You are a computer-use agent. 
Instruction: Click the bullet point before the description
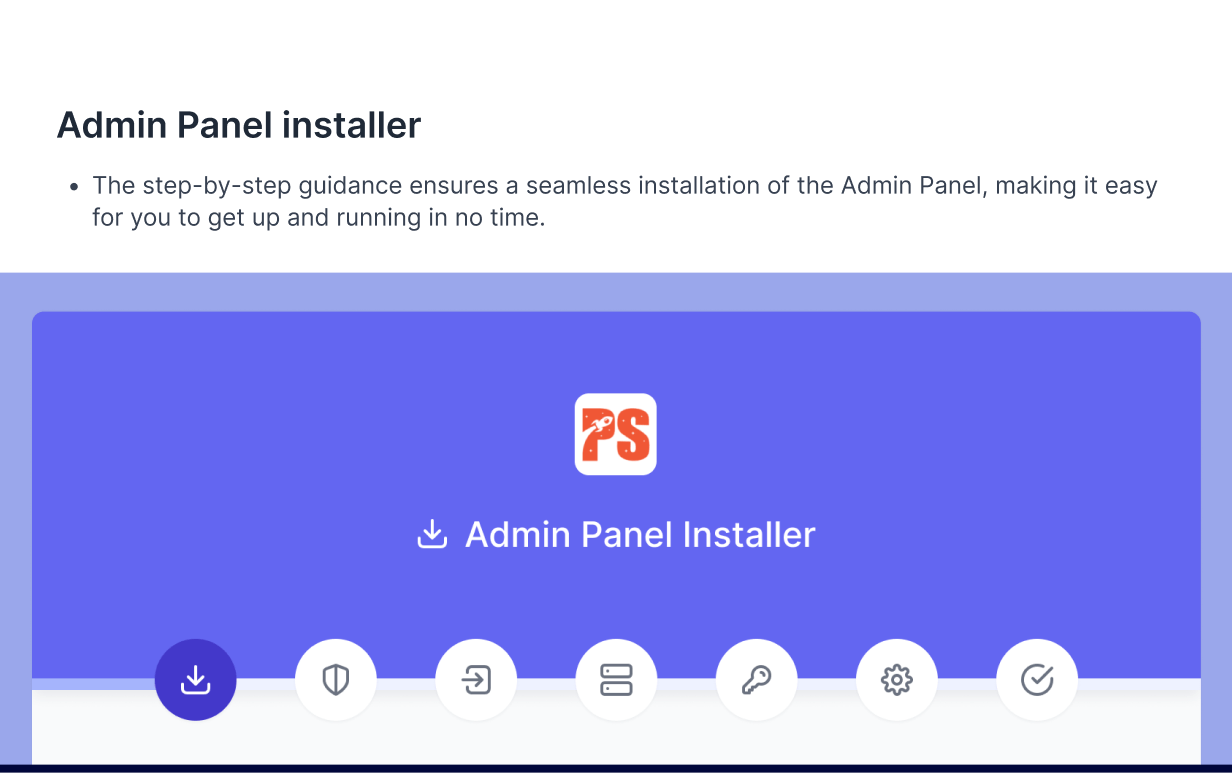pyautogui.click(x=74, y=187)
